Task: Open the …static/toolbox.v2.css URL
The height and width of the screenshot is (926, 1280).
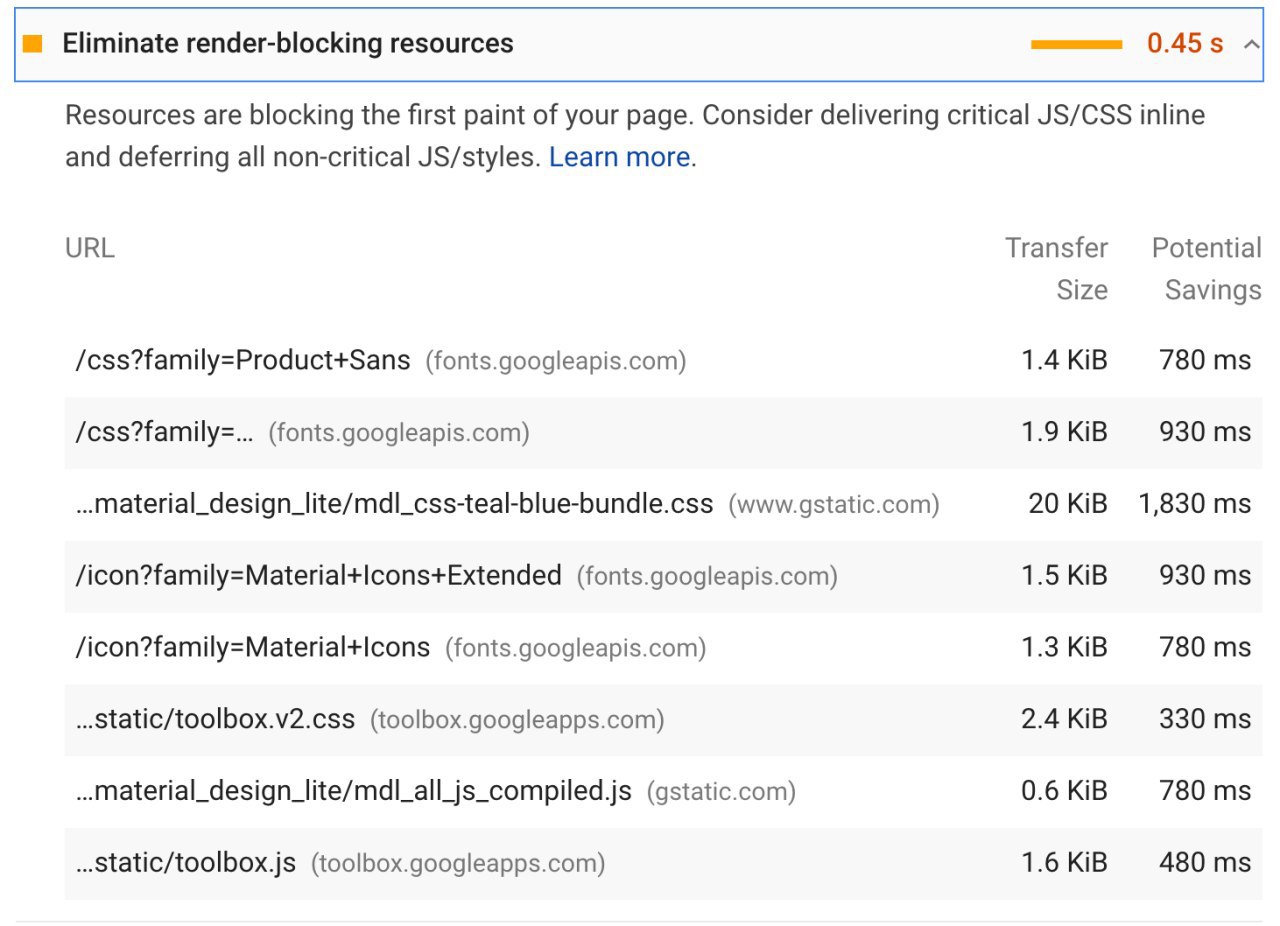Action: (x=215, y=720)
